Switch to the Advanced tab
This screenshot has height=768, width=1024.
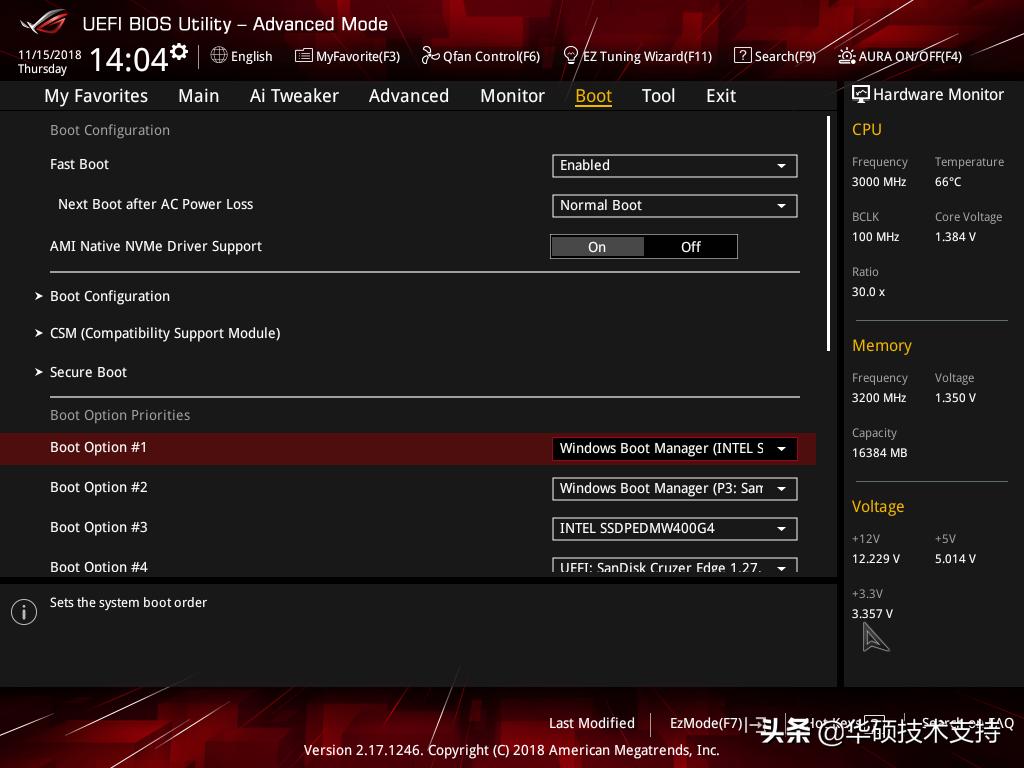[409, 96]
